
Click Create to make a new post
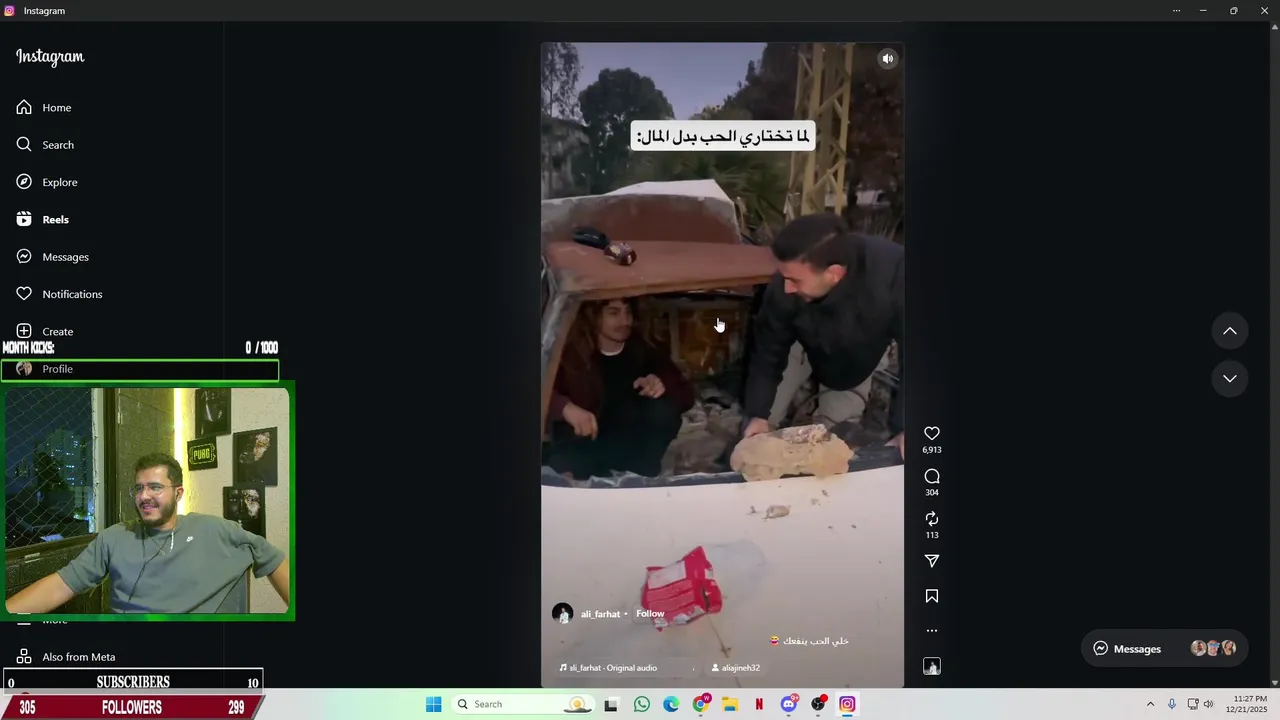click(46, 331)
